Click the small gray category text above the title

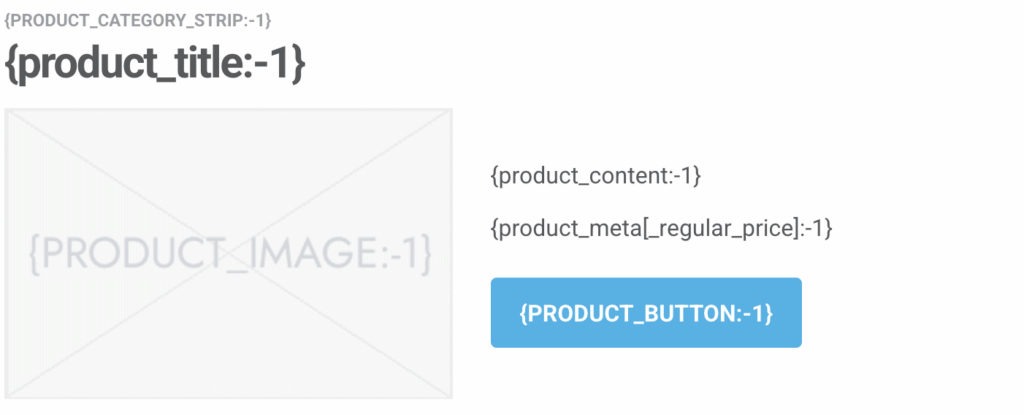(138, 20)
